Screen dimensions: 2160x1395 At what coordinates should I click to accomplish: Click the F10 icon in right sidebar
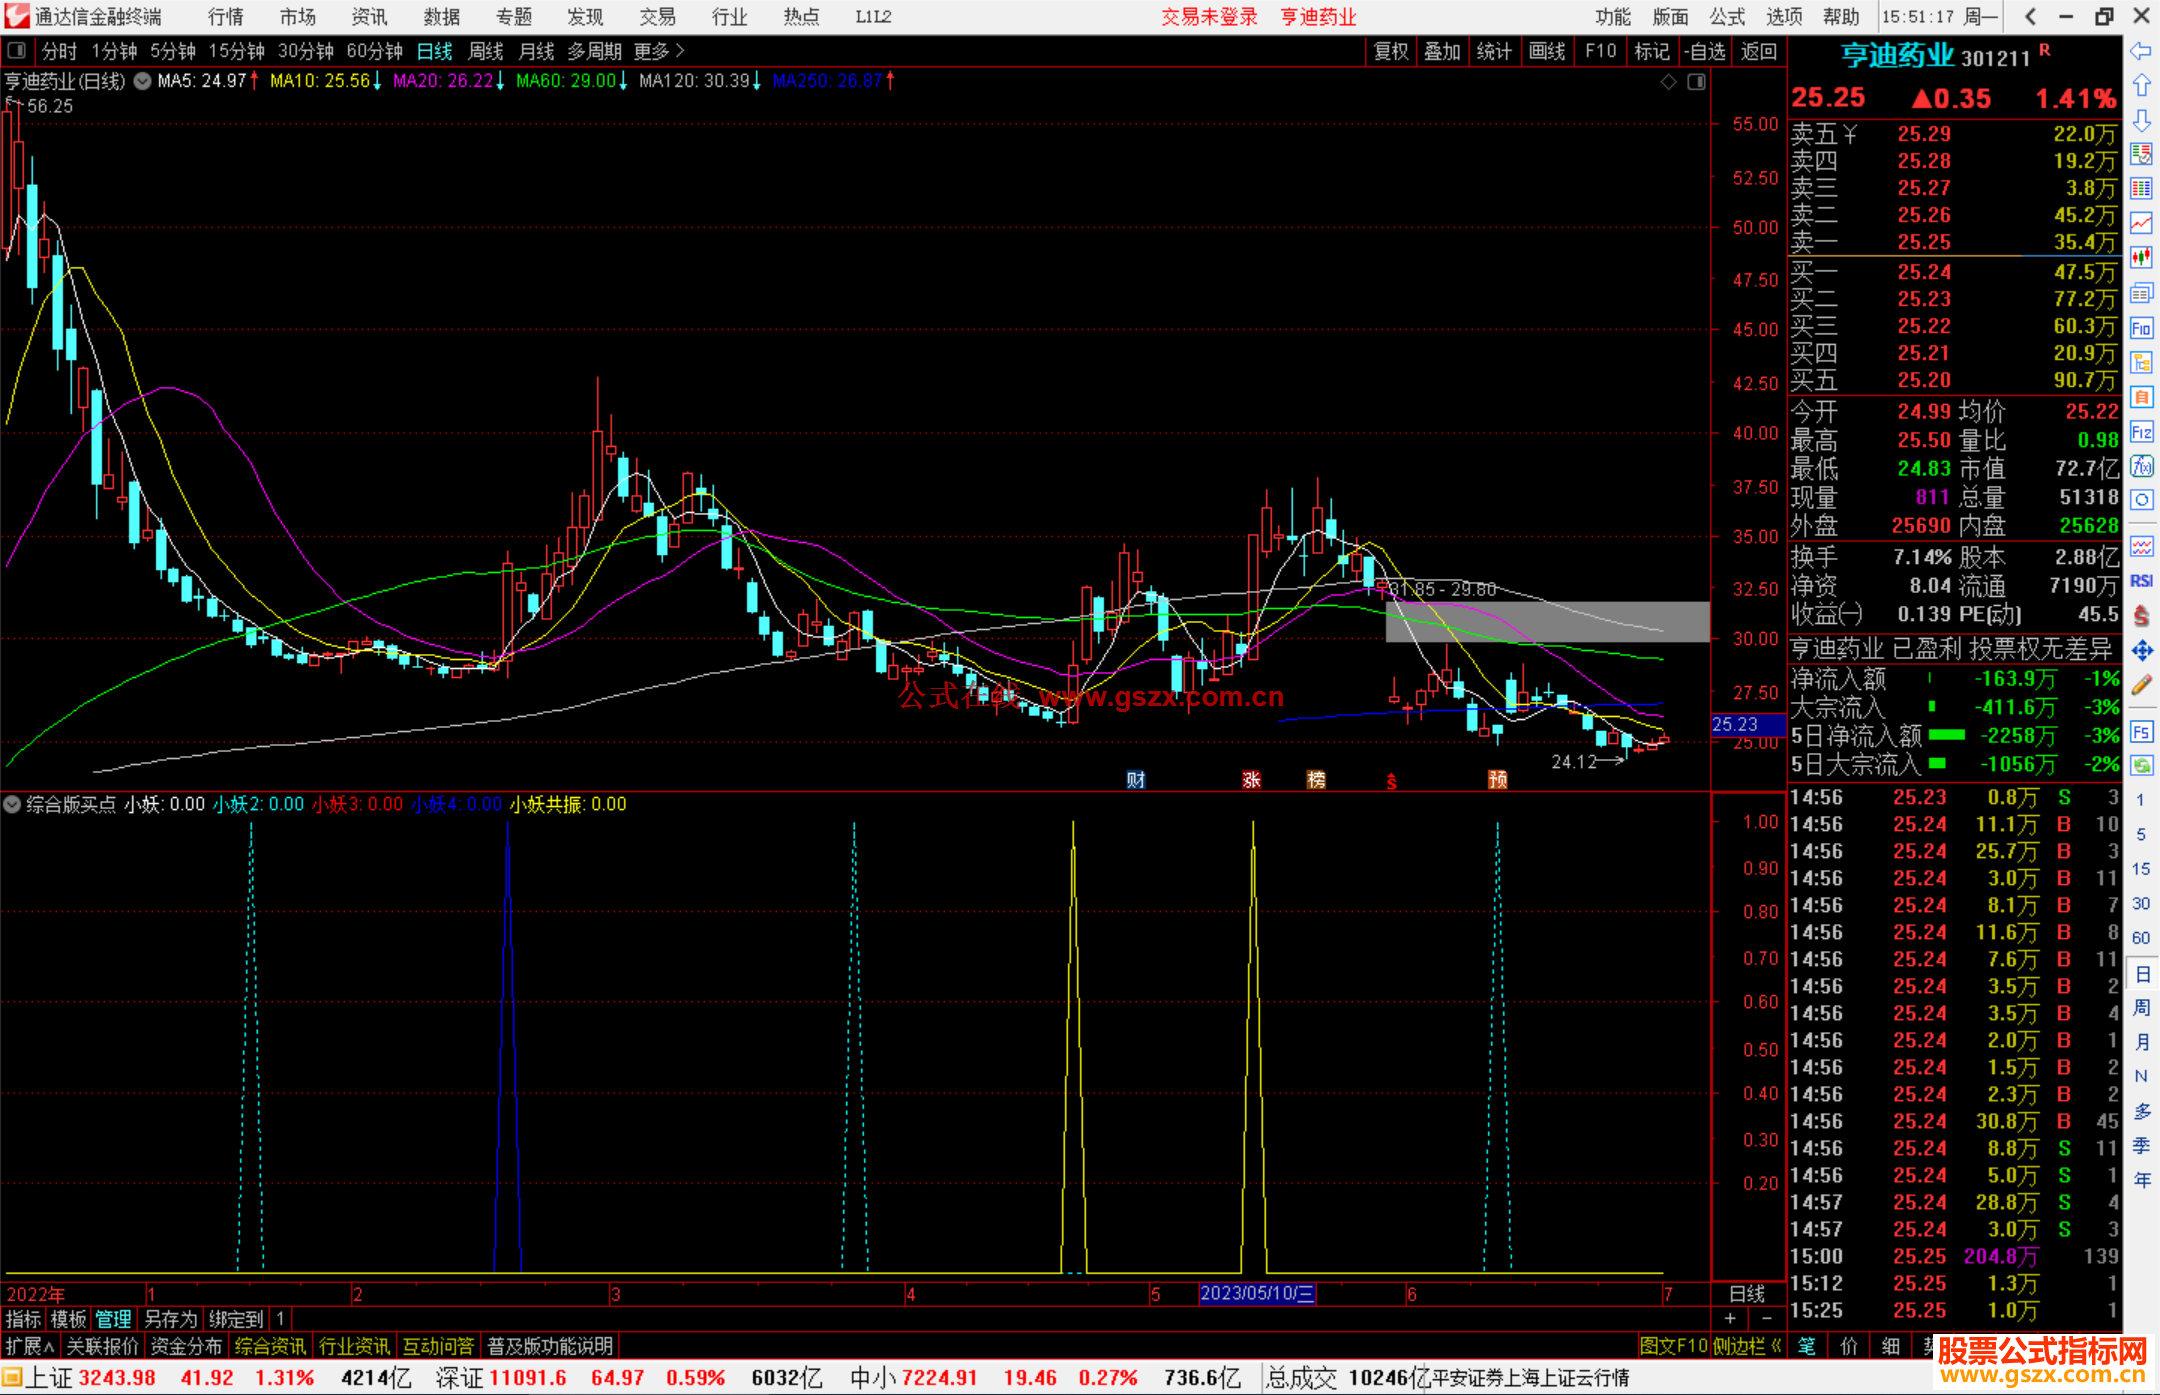pos(2141,328)
